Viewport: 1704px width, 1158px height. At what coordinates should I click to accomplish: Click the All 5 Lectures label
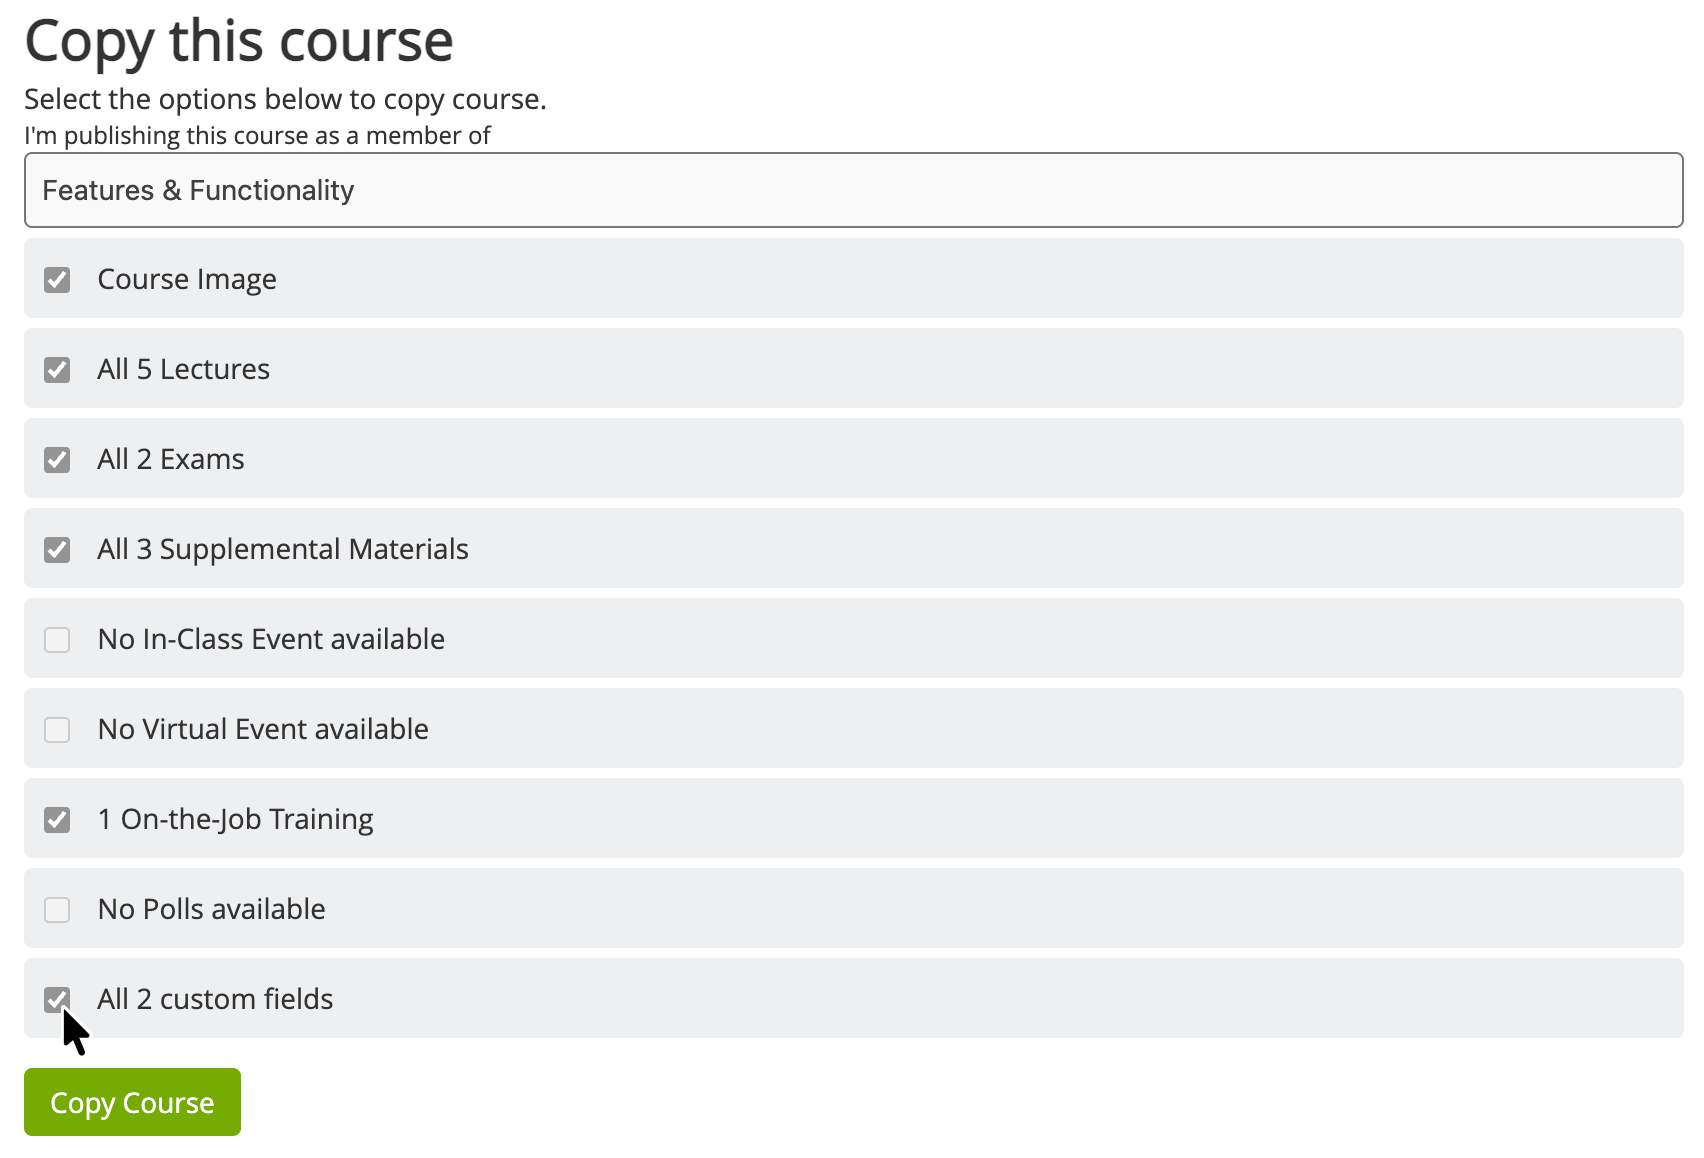click(184, 370)
